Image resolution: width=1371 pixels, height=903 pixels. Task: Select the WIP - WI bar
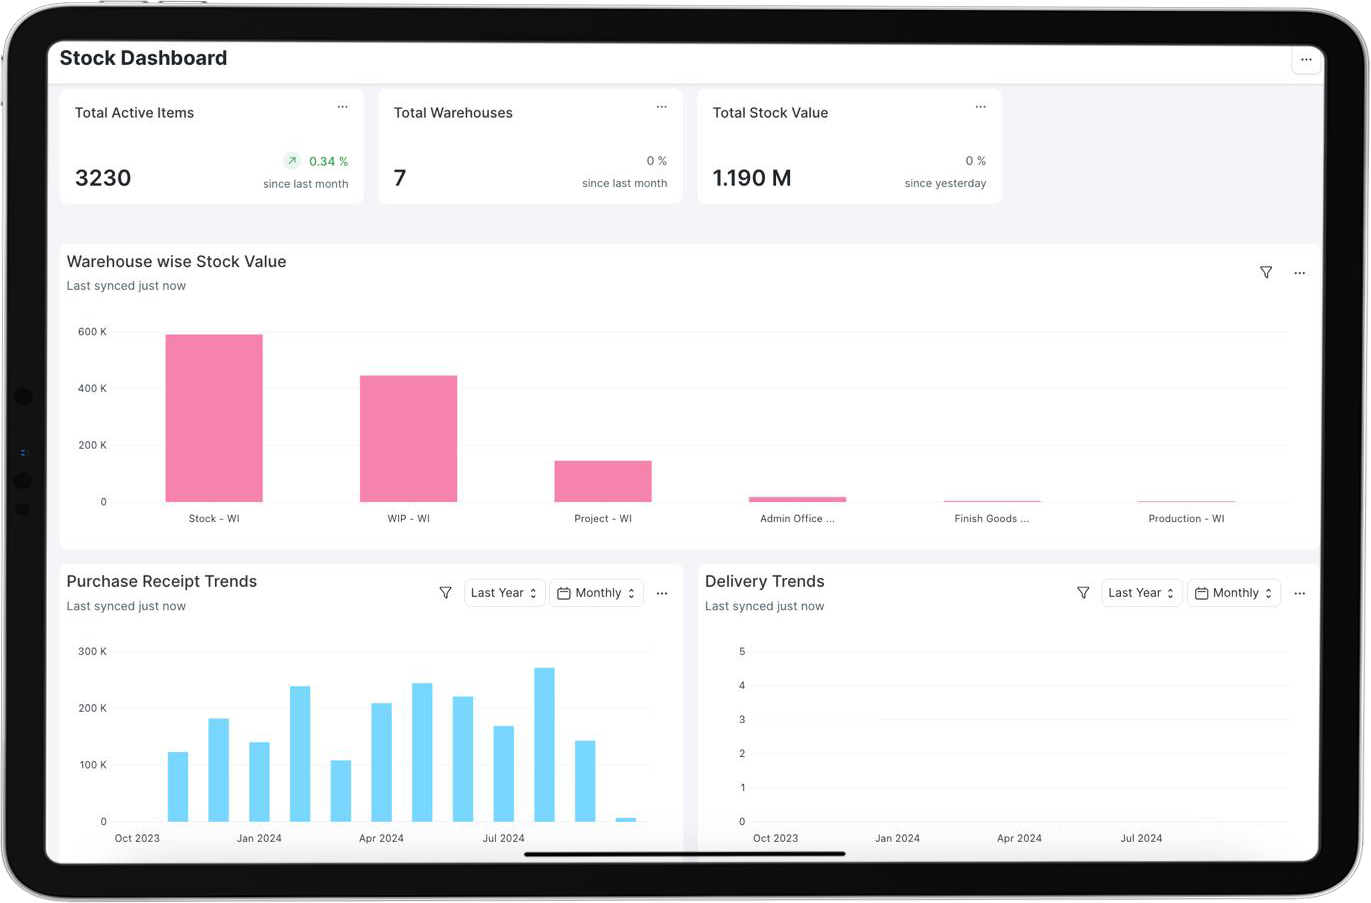(x=408, y=438)
